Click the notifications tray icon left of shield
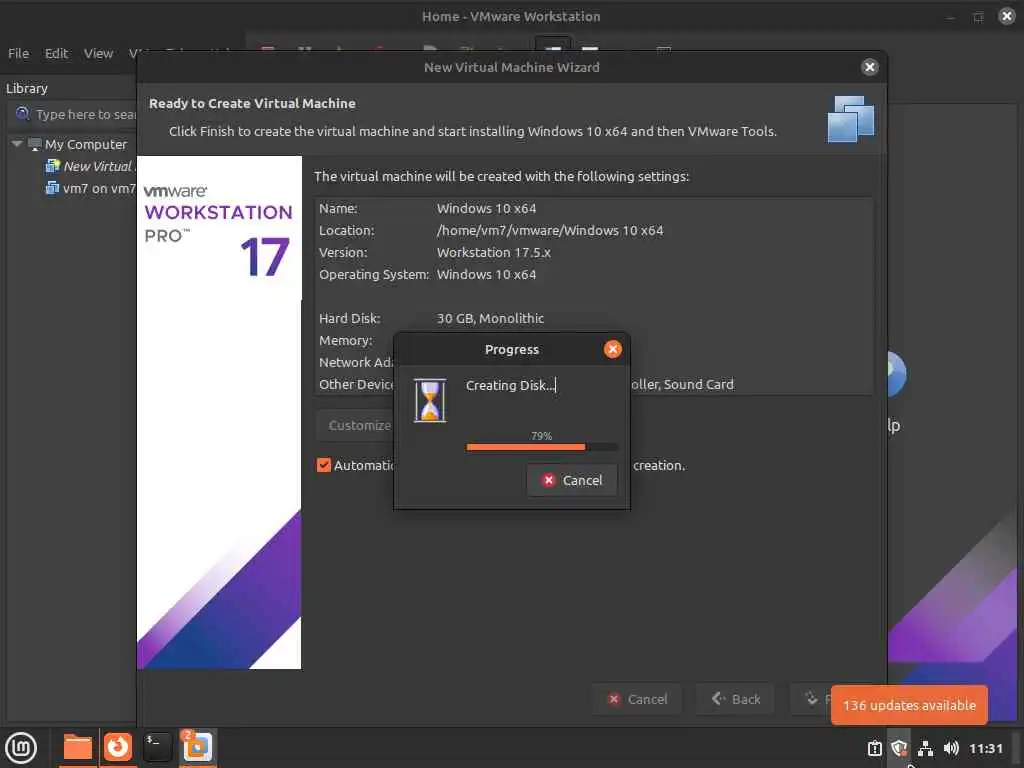 click(x=874, y=748)
